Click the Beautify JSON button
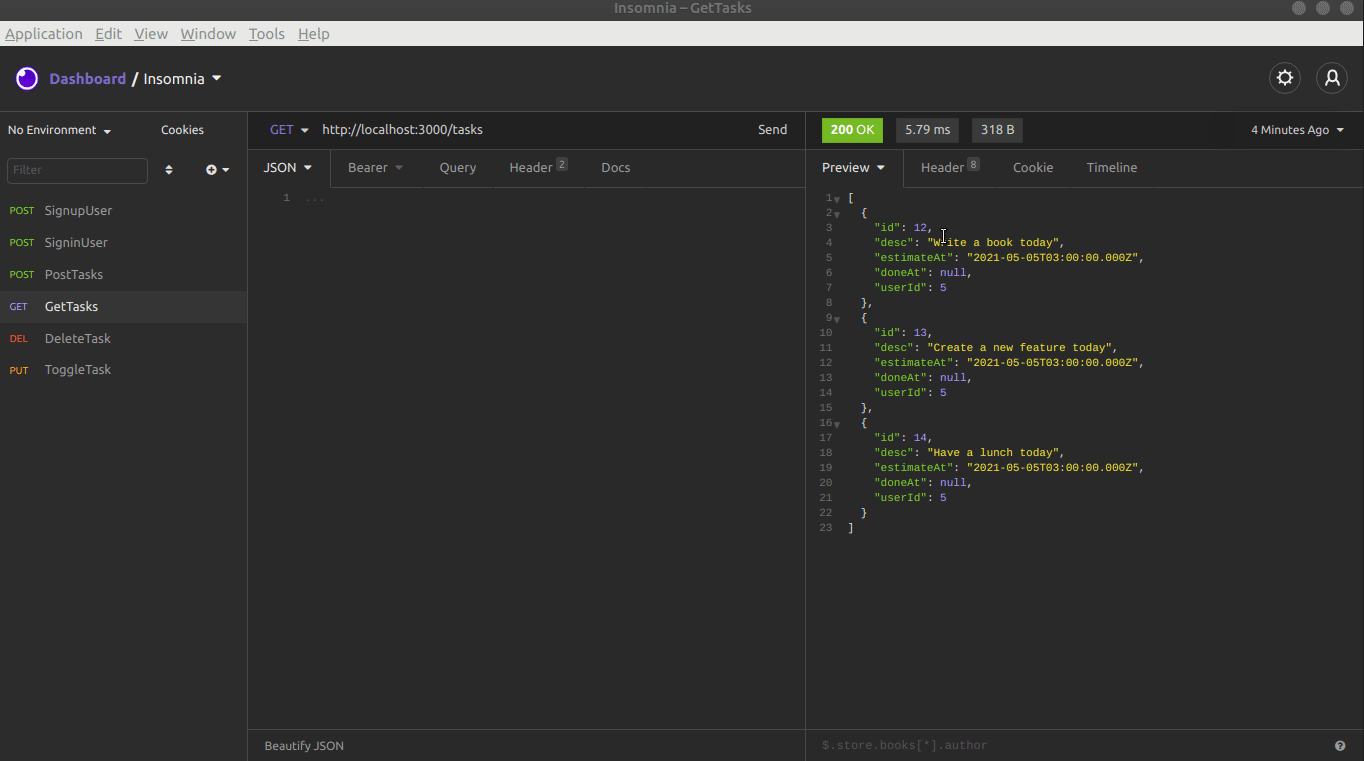Screen dimensions: 1364x761 point(303,745)
